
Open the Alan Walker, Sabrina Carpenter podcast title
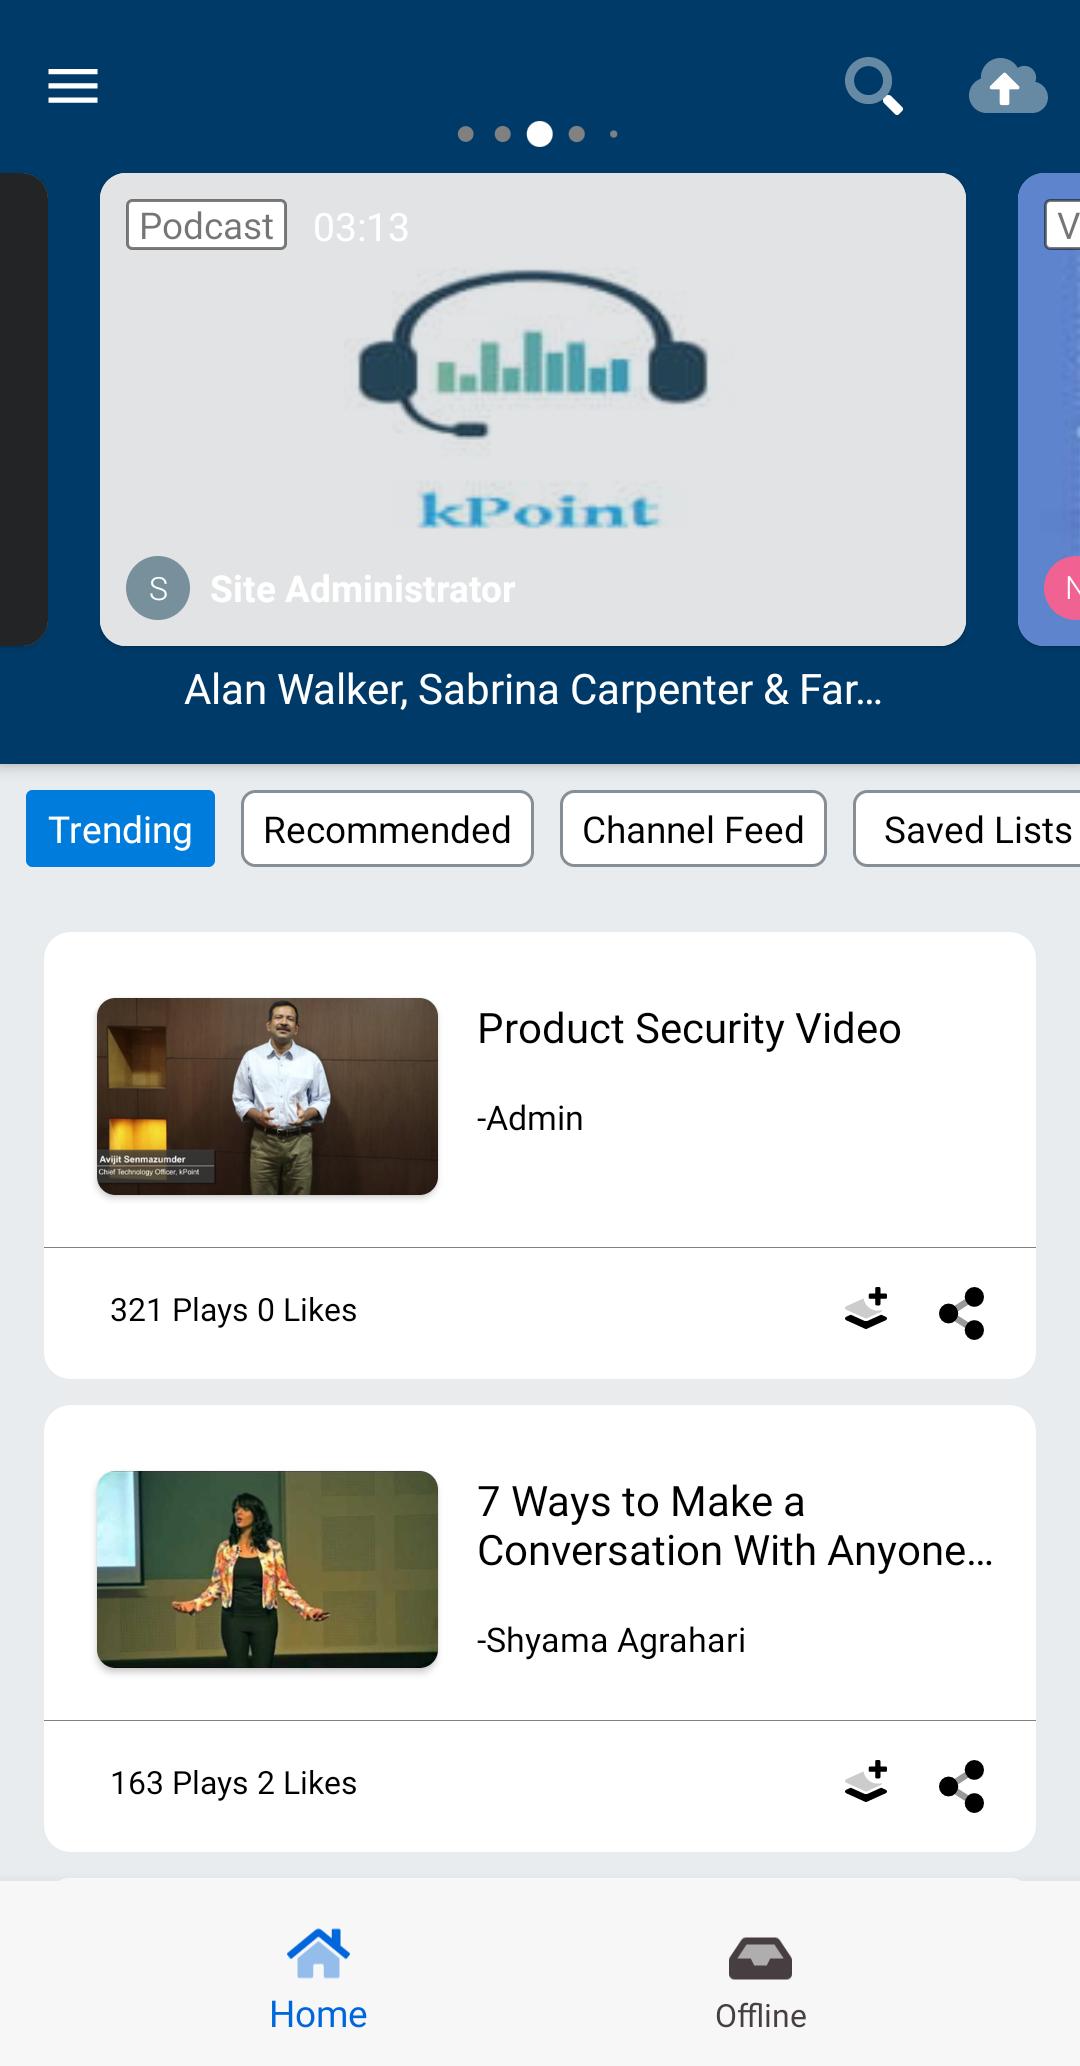click(533, 690)
